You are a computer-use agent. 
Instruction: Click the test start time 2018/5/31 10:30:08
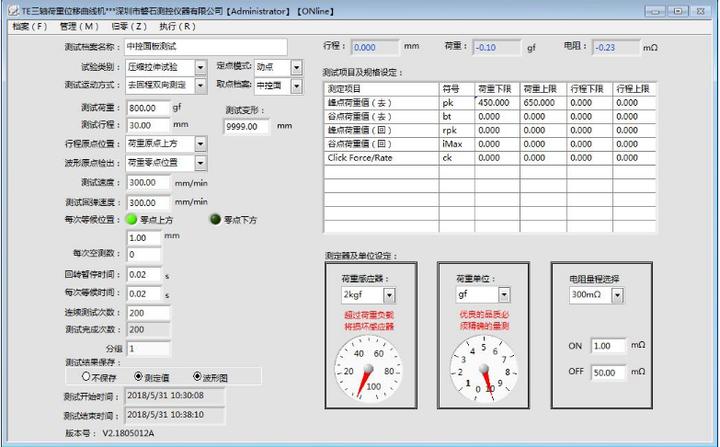tap(174, 396)
